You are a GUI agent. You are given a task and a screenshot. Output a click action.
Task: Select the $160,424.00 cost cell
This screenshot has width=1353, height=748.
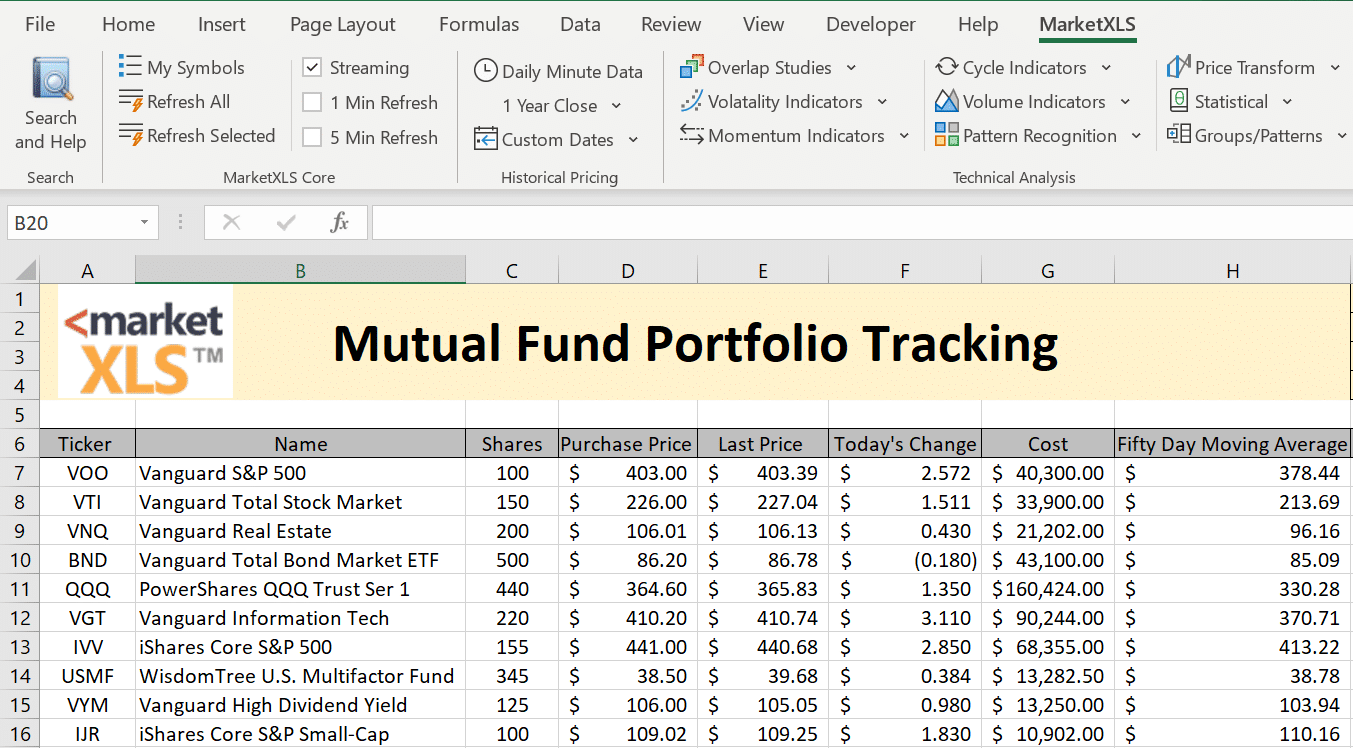(1048, 589)
